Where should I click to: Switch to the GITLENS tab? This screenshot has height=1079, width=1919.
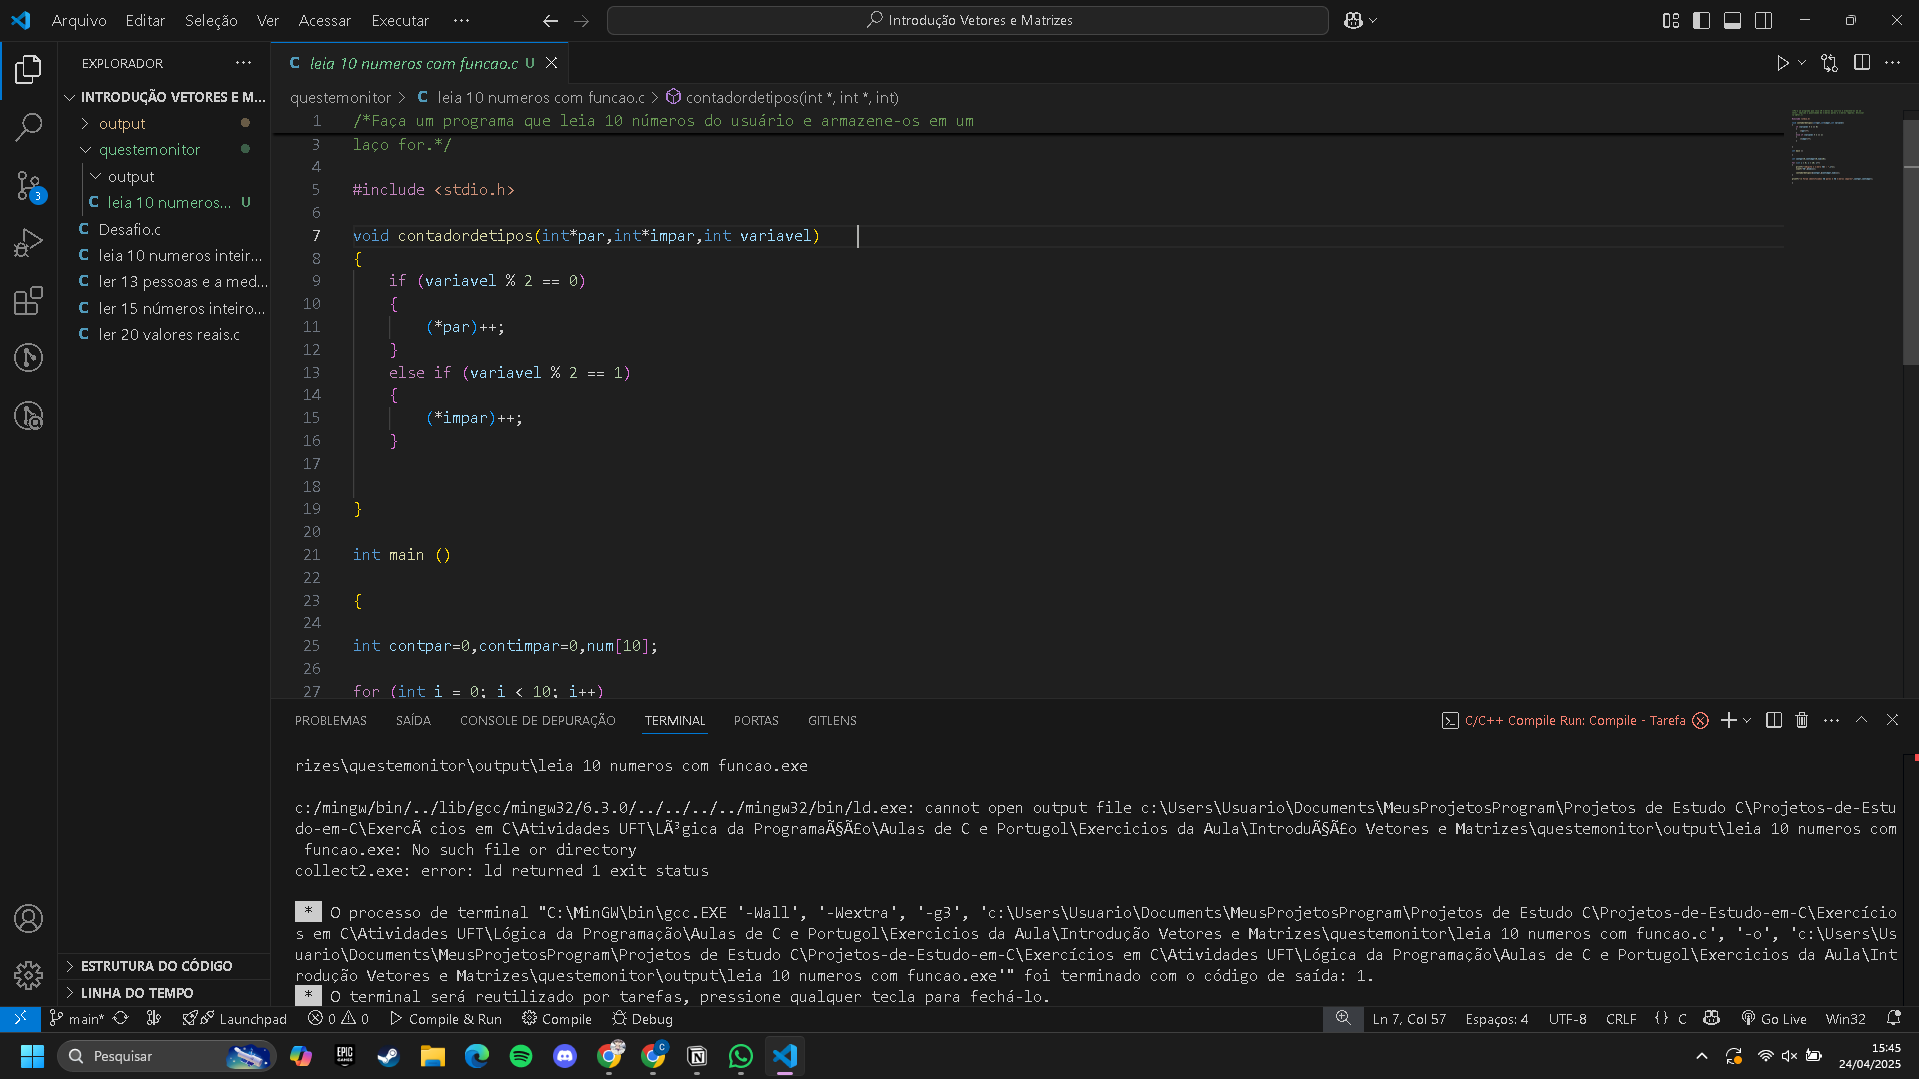pos(832,720)
